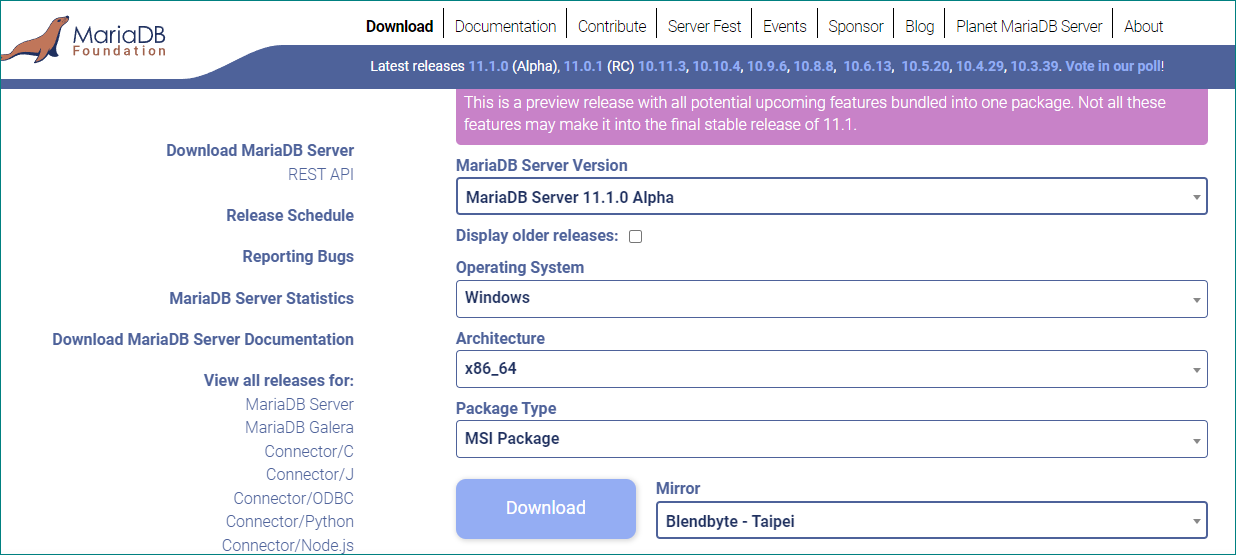Open Download MariaDB Server Documentation link
This screenshot has height=555, width=1236.
click(203, 339)
